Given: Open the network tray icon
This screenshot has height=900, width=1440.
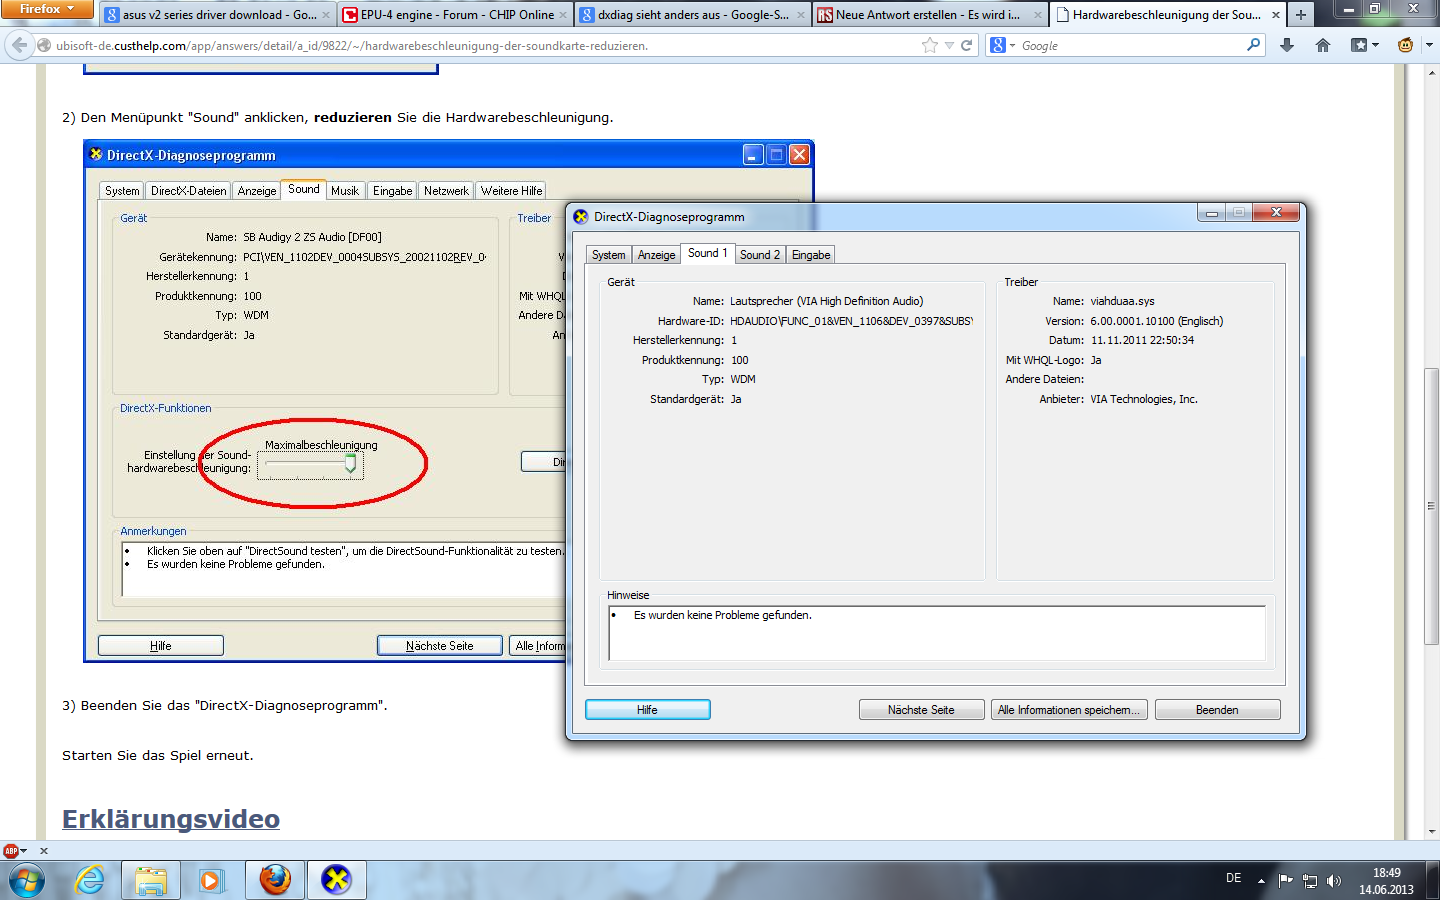Looking at the screenshot, I should click(x=1309, y=881).
